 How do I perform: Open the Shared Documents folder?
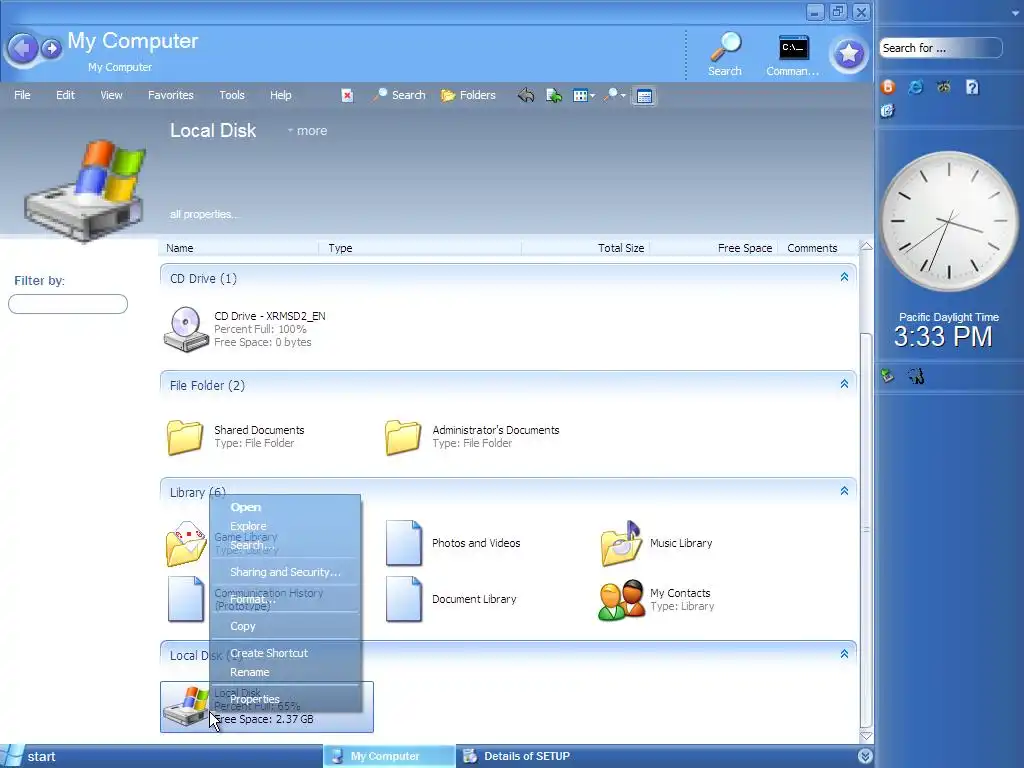click(x=185, y=436)
